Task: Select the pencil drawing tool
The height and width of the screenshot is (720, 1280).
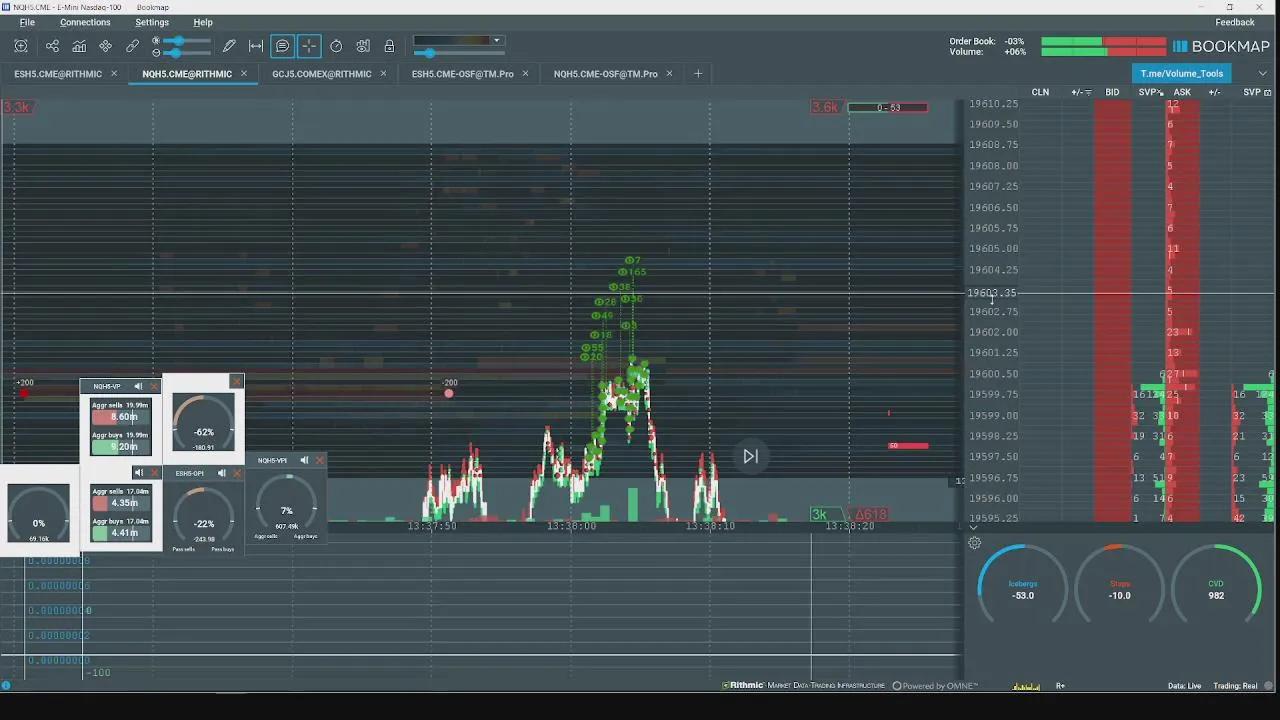Action: 229,46
